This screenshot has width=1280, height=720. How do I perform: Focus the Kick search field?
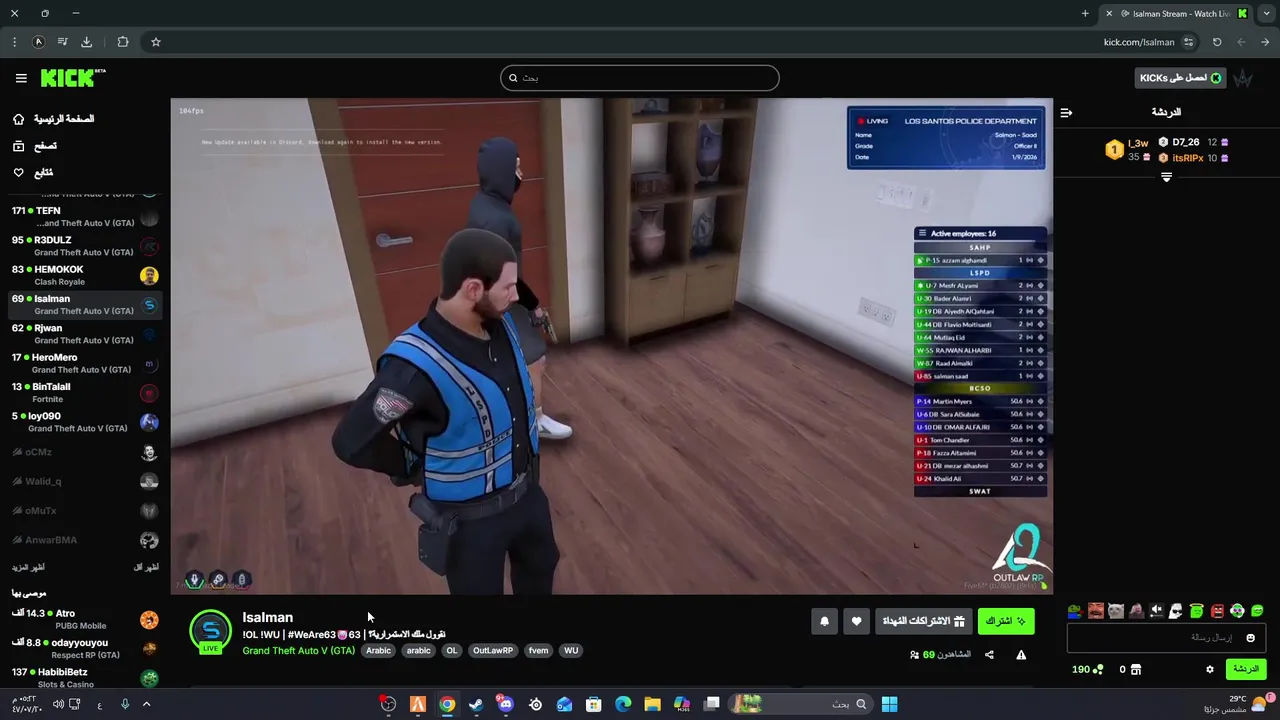pos(640,78)
